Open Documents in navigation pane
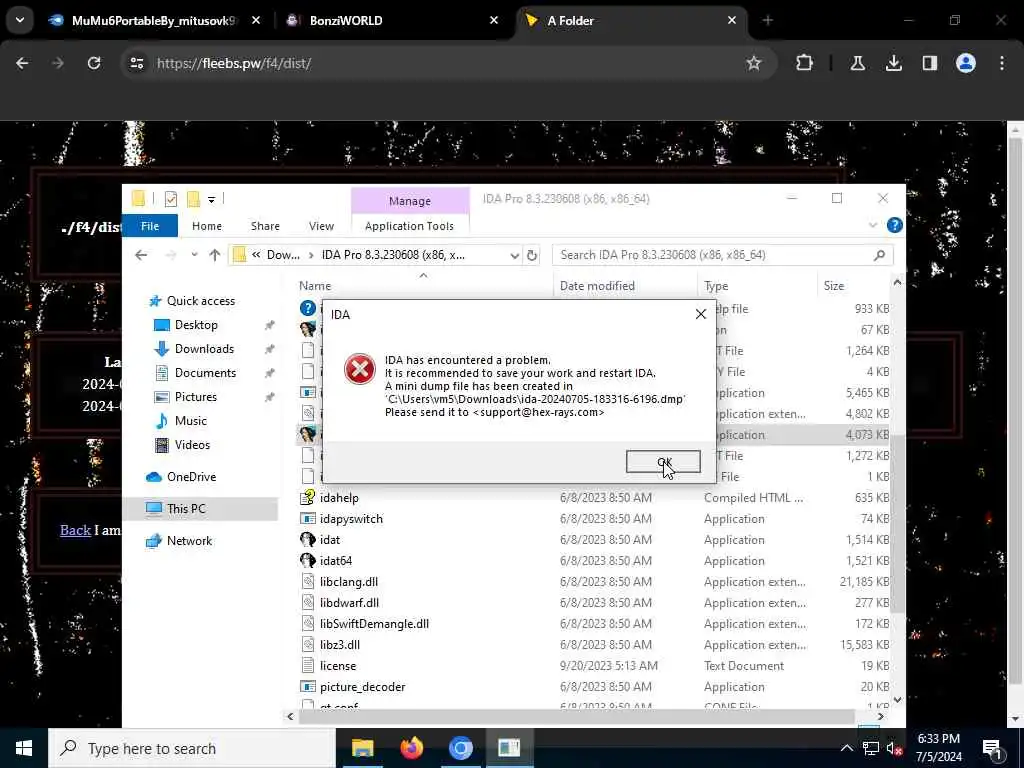Image resolution: width=1024 pixels, height=768 pixels. click(205, 373)
